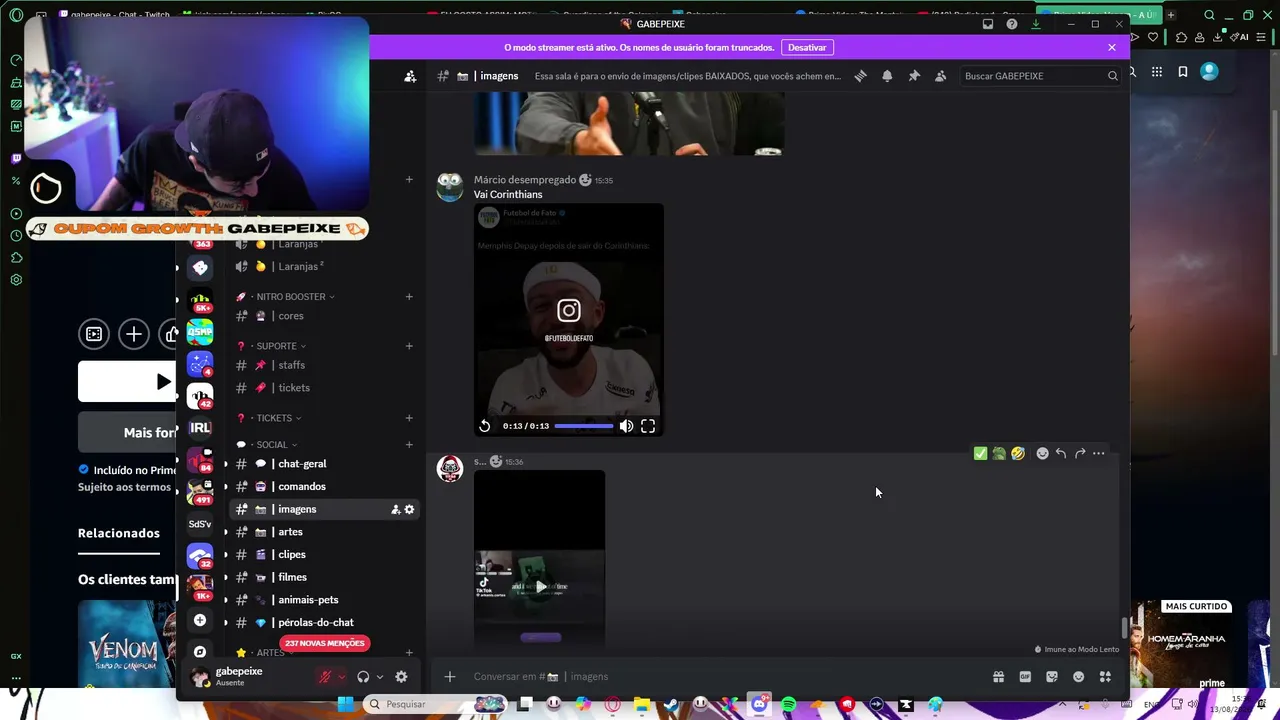
Task: Mute the Corinthians video volume icon
Action: tap(626, 426)
